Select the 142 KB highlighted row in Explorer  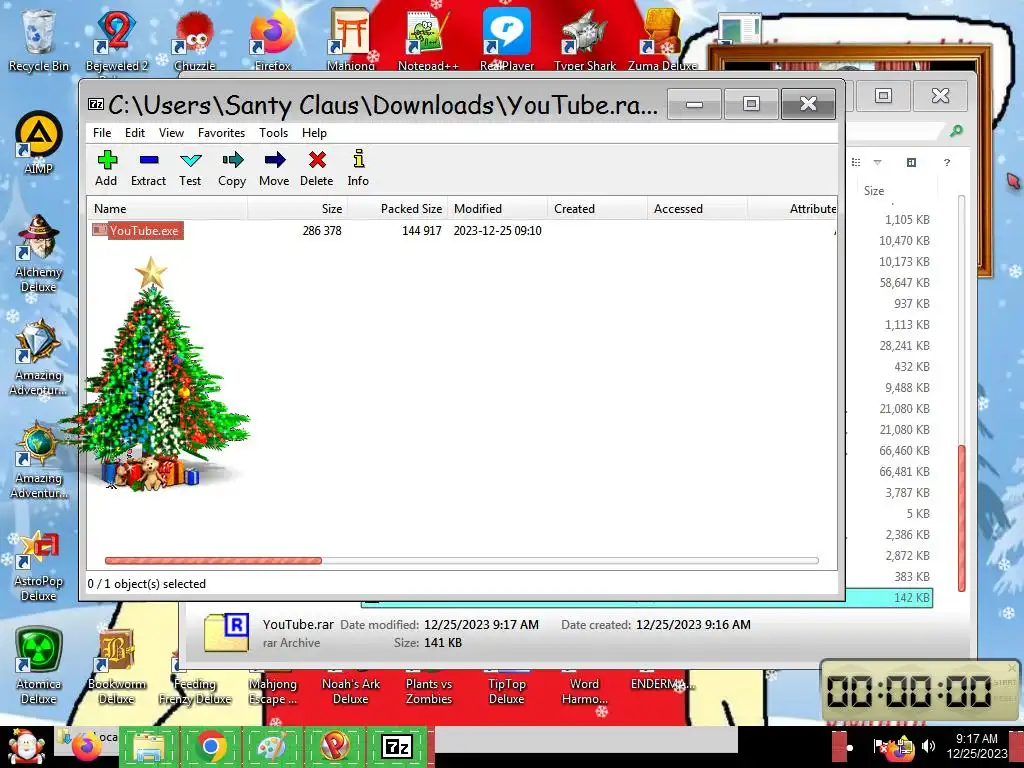click(647, 598)
